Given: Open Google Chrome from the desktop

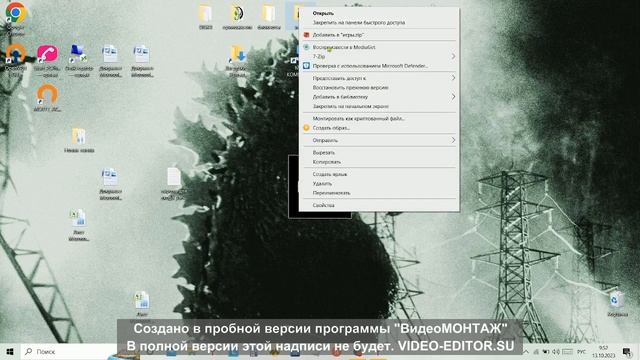Looking at the screenshot, I should (16, 13).
